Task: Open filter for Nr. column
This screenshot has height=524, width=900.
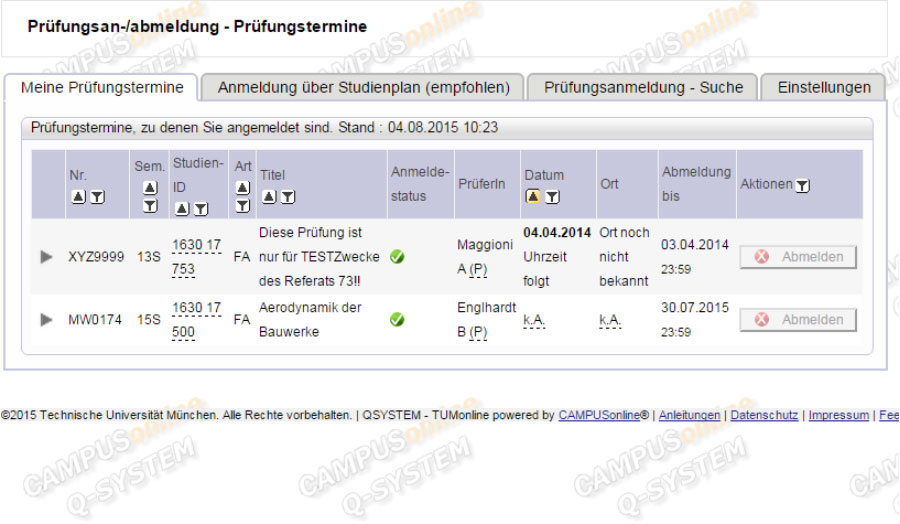Action: (98, 197)
